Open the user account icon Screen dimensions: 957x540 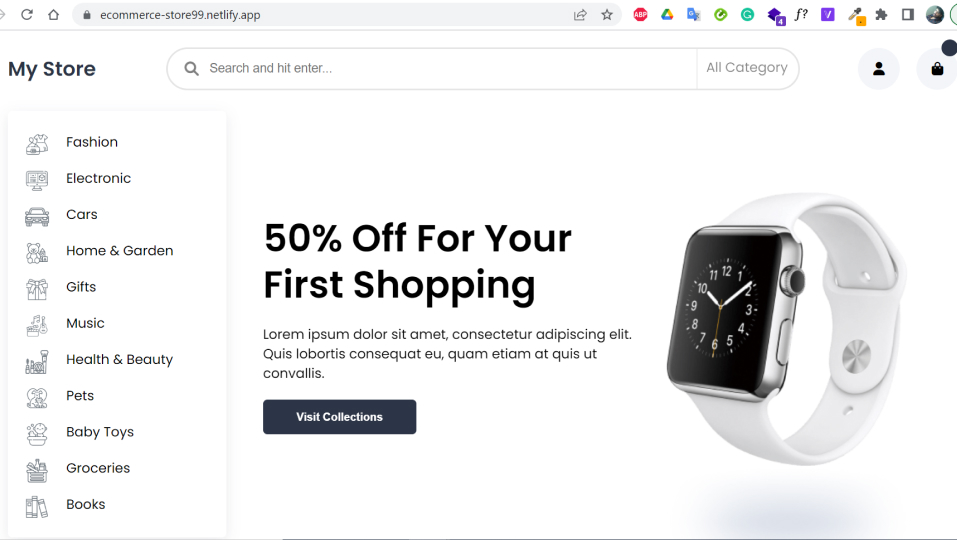[x=878, y=68]
